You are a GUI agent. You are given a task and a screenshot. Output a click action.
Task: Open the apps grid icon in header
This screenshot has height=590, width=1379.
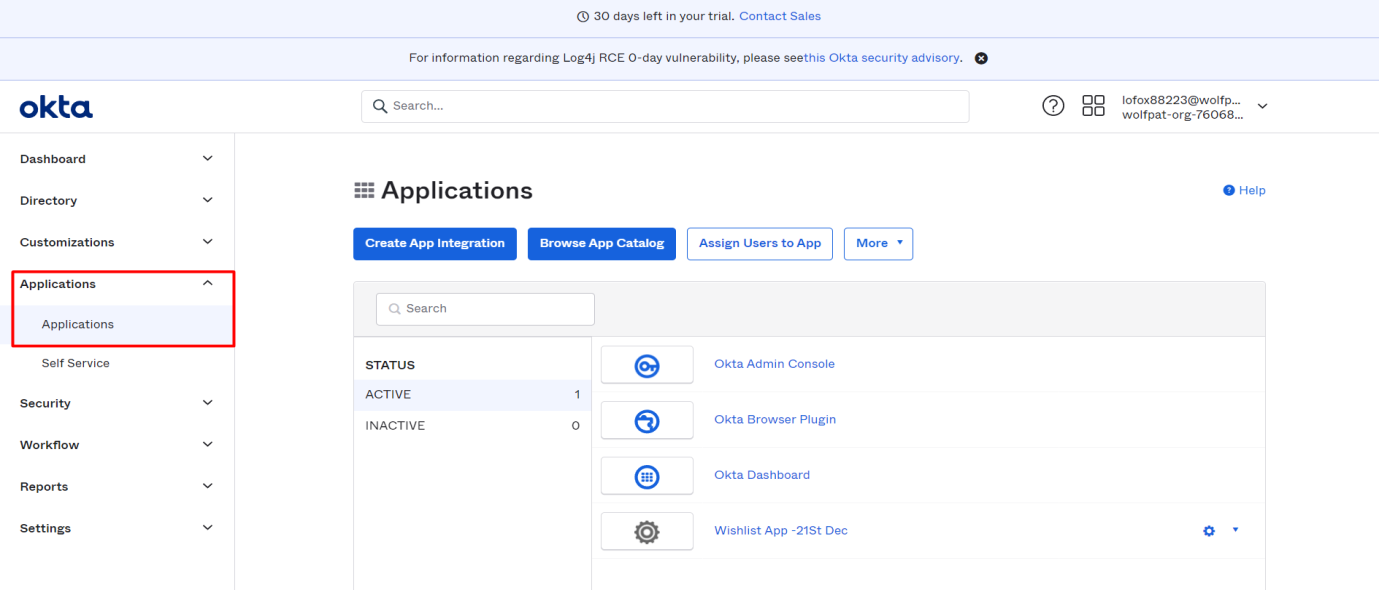[x=1093, y=106]
